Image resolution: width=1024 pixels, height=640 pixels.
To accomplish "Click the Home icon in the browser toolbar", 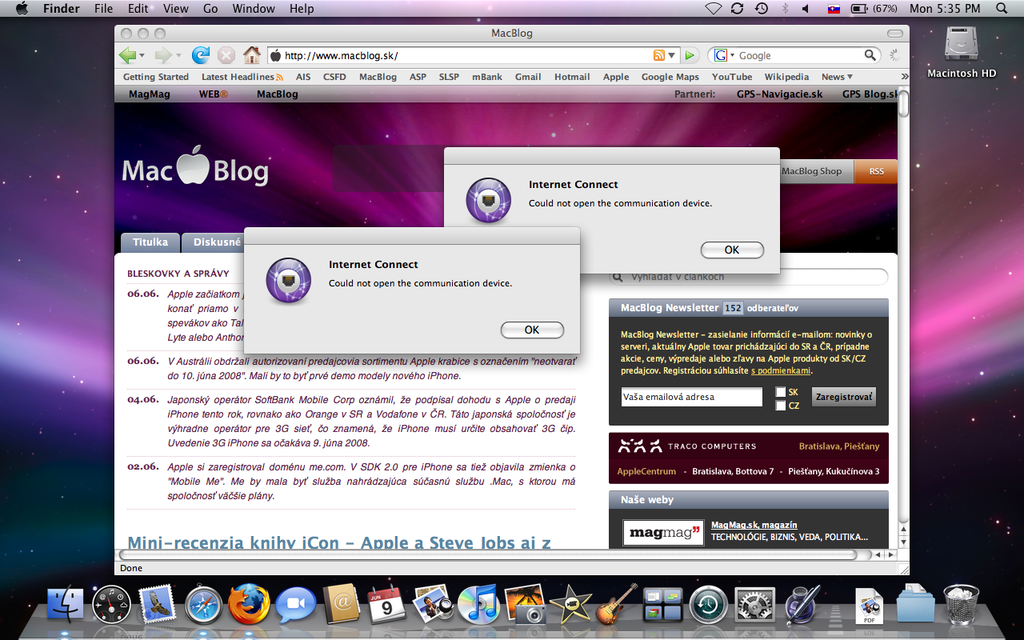I will 252,56.
